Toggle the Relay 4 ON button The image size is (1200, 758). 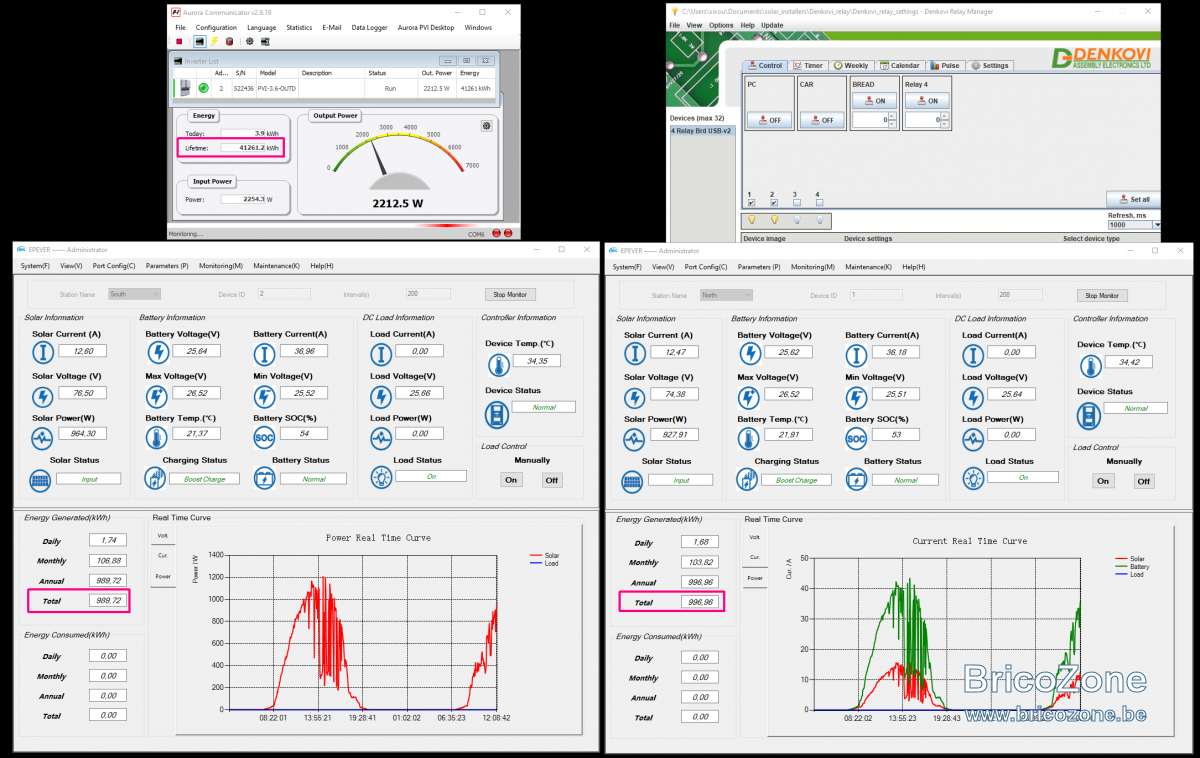(x=926, y=100)
